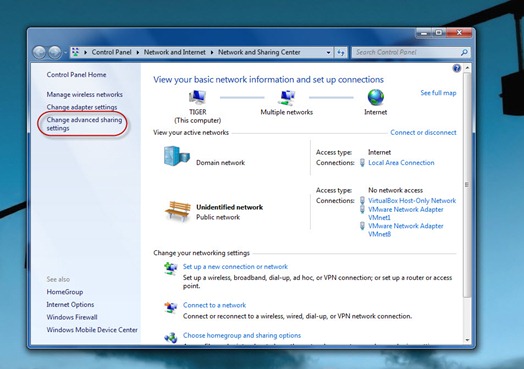The image size is (524, 369).
Task: Select Network and Internet in the breadcrumb
Action: (x=175, y=52)
